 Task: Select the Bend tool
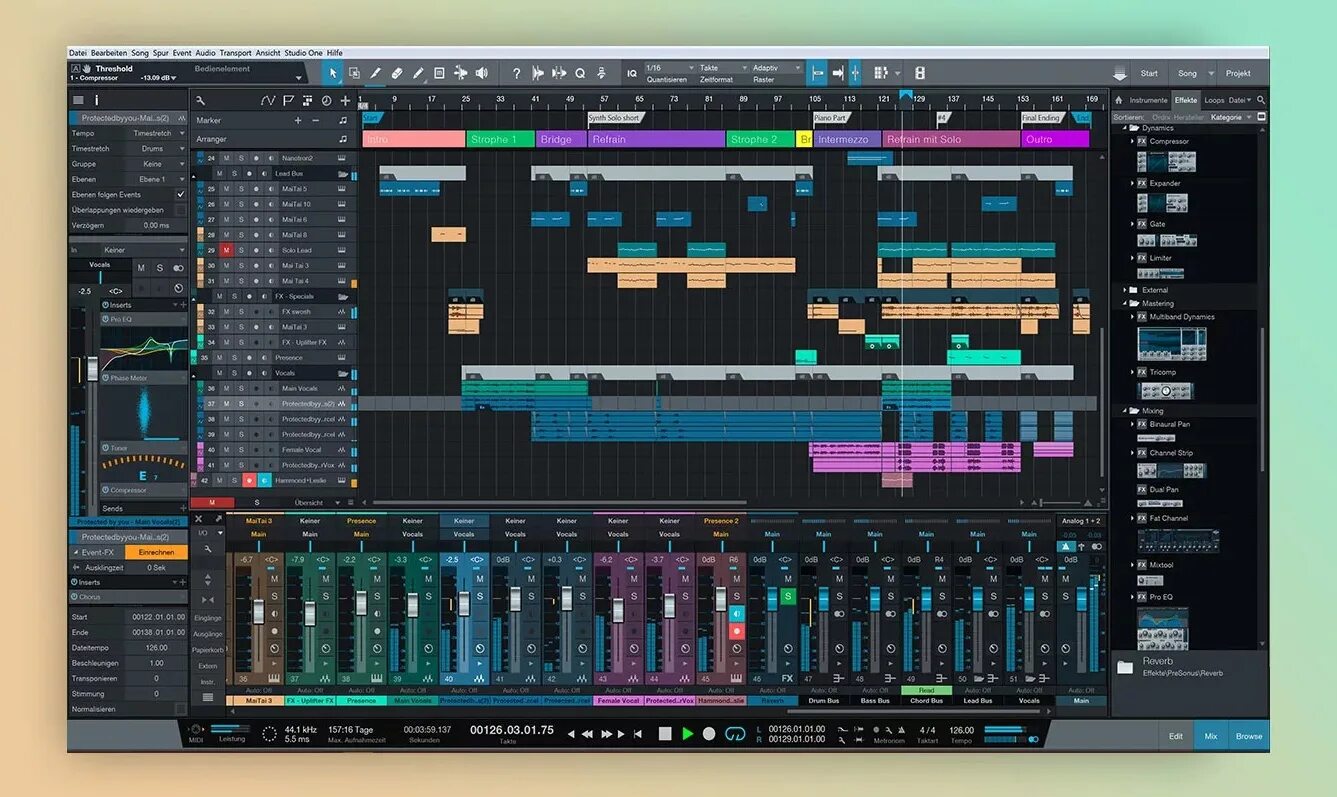[x=460, y=73]
